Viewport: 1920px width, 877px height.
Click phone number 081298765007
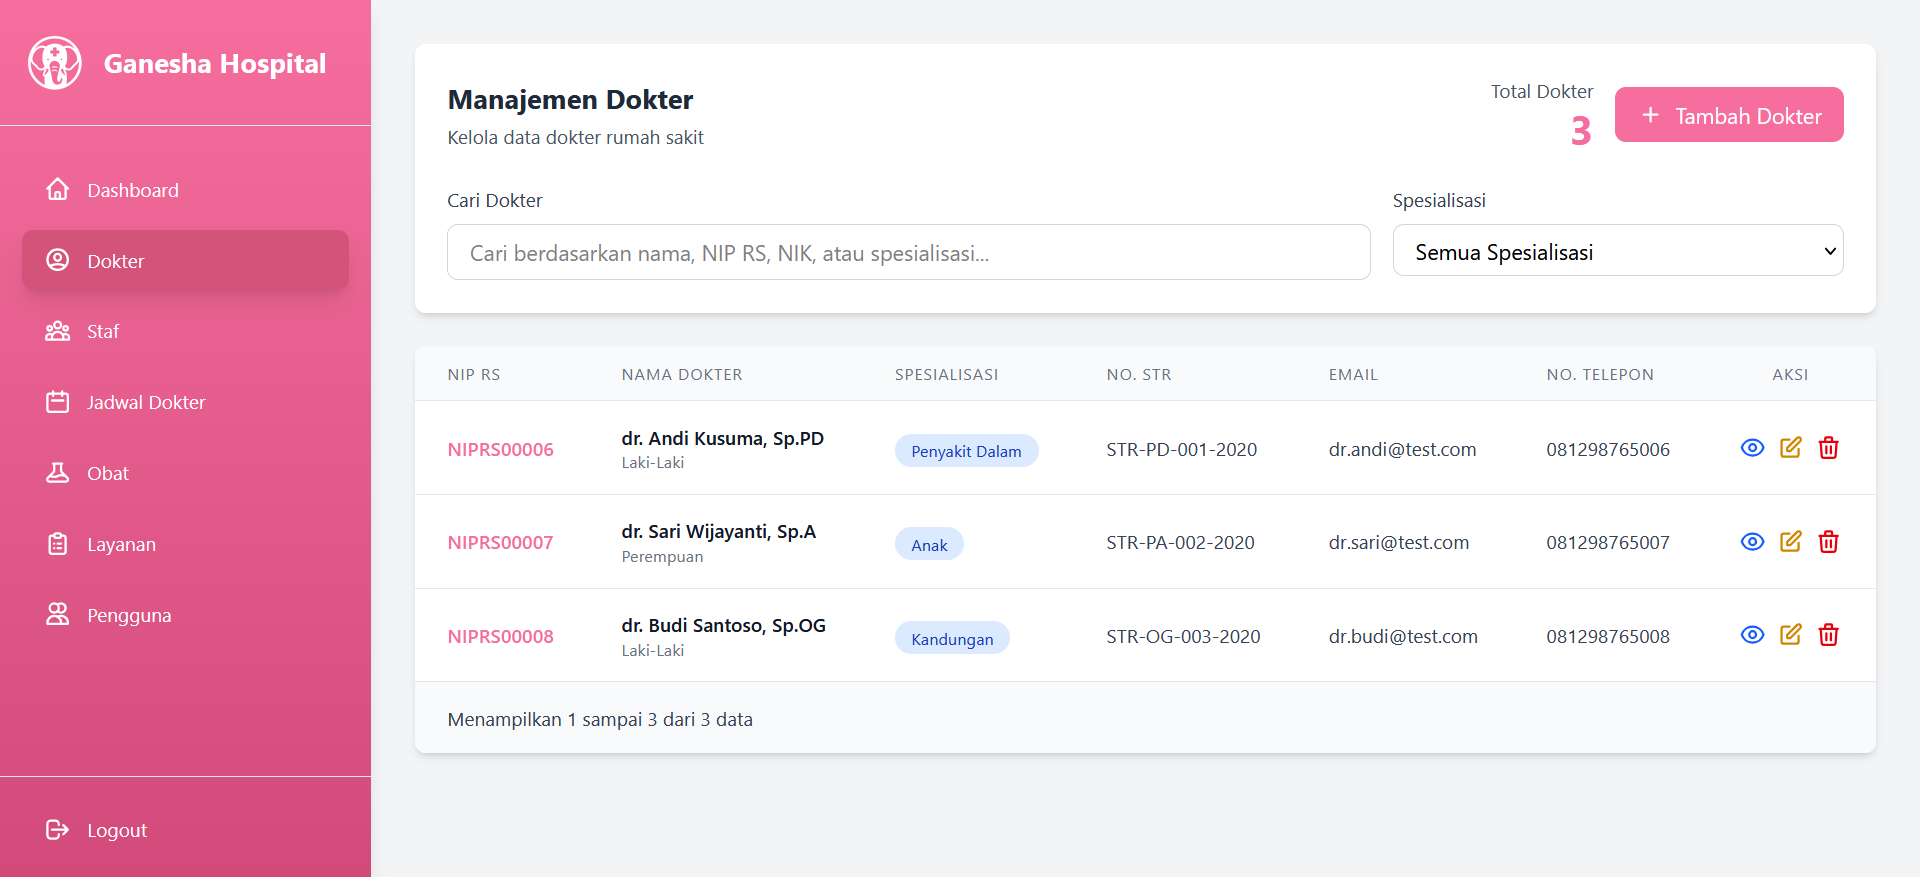1608,542
